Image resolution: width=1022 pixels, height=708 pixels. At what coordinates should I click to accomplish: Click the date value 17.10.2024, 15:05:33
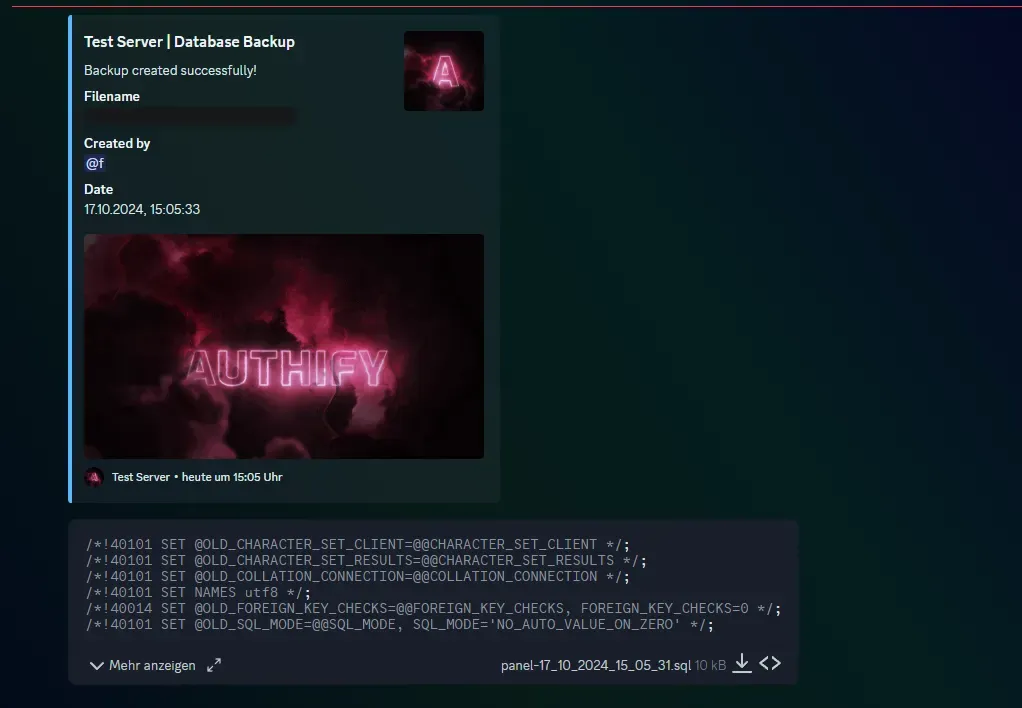(142, 209)
